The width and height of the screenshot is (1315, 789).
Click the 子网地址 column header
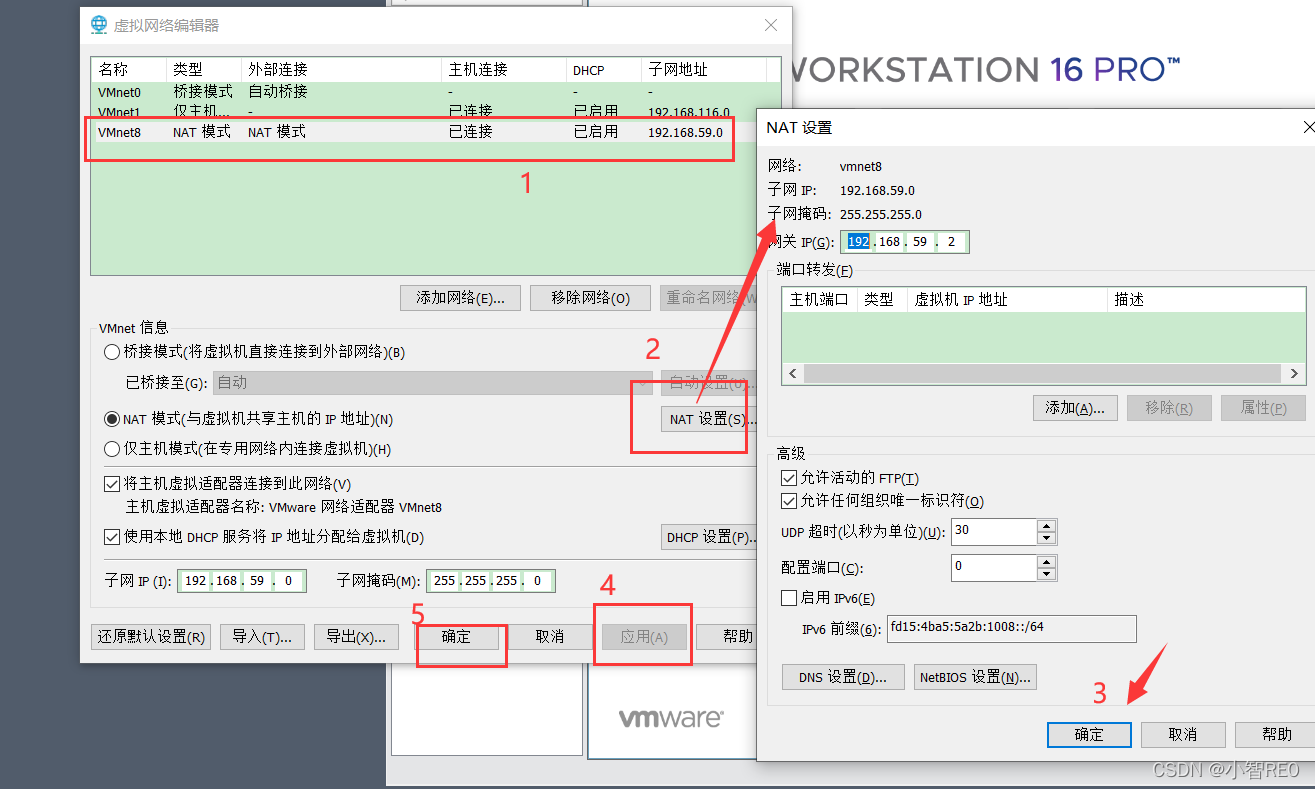tap(704, 70)
